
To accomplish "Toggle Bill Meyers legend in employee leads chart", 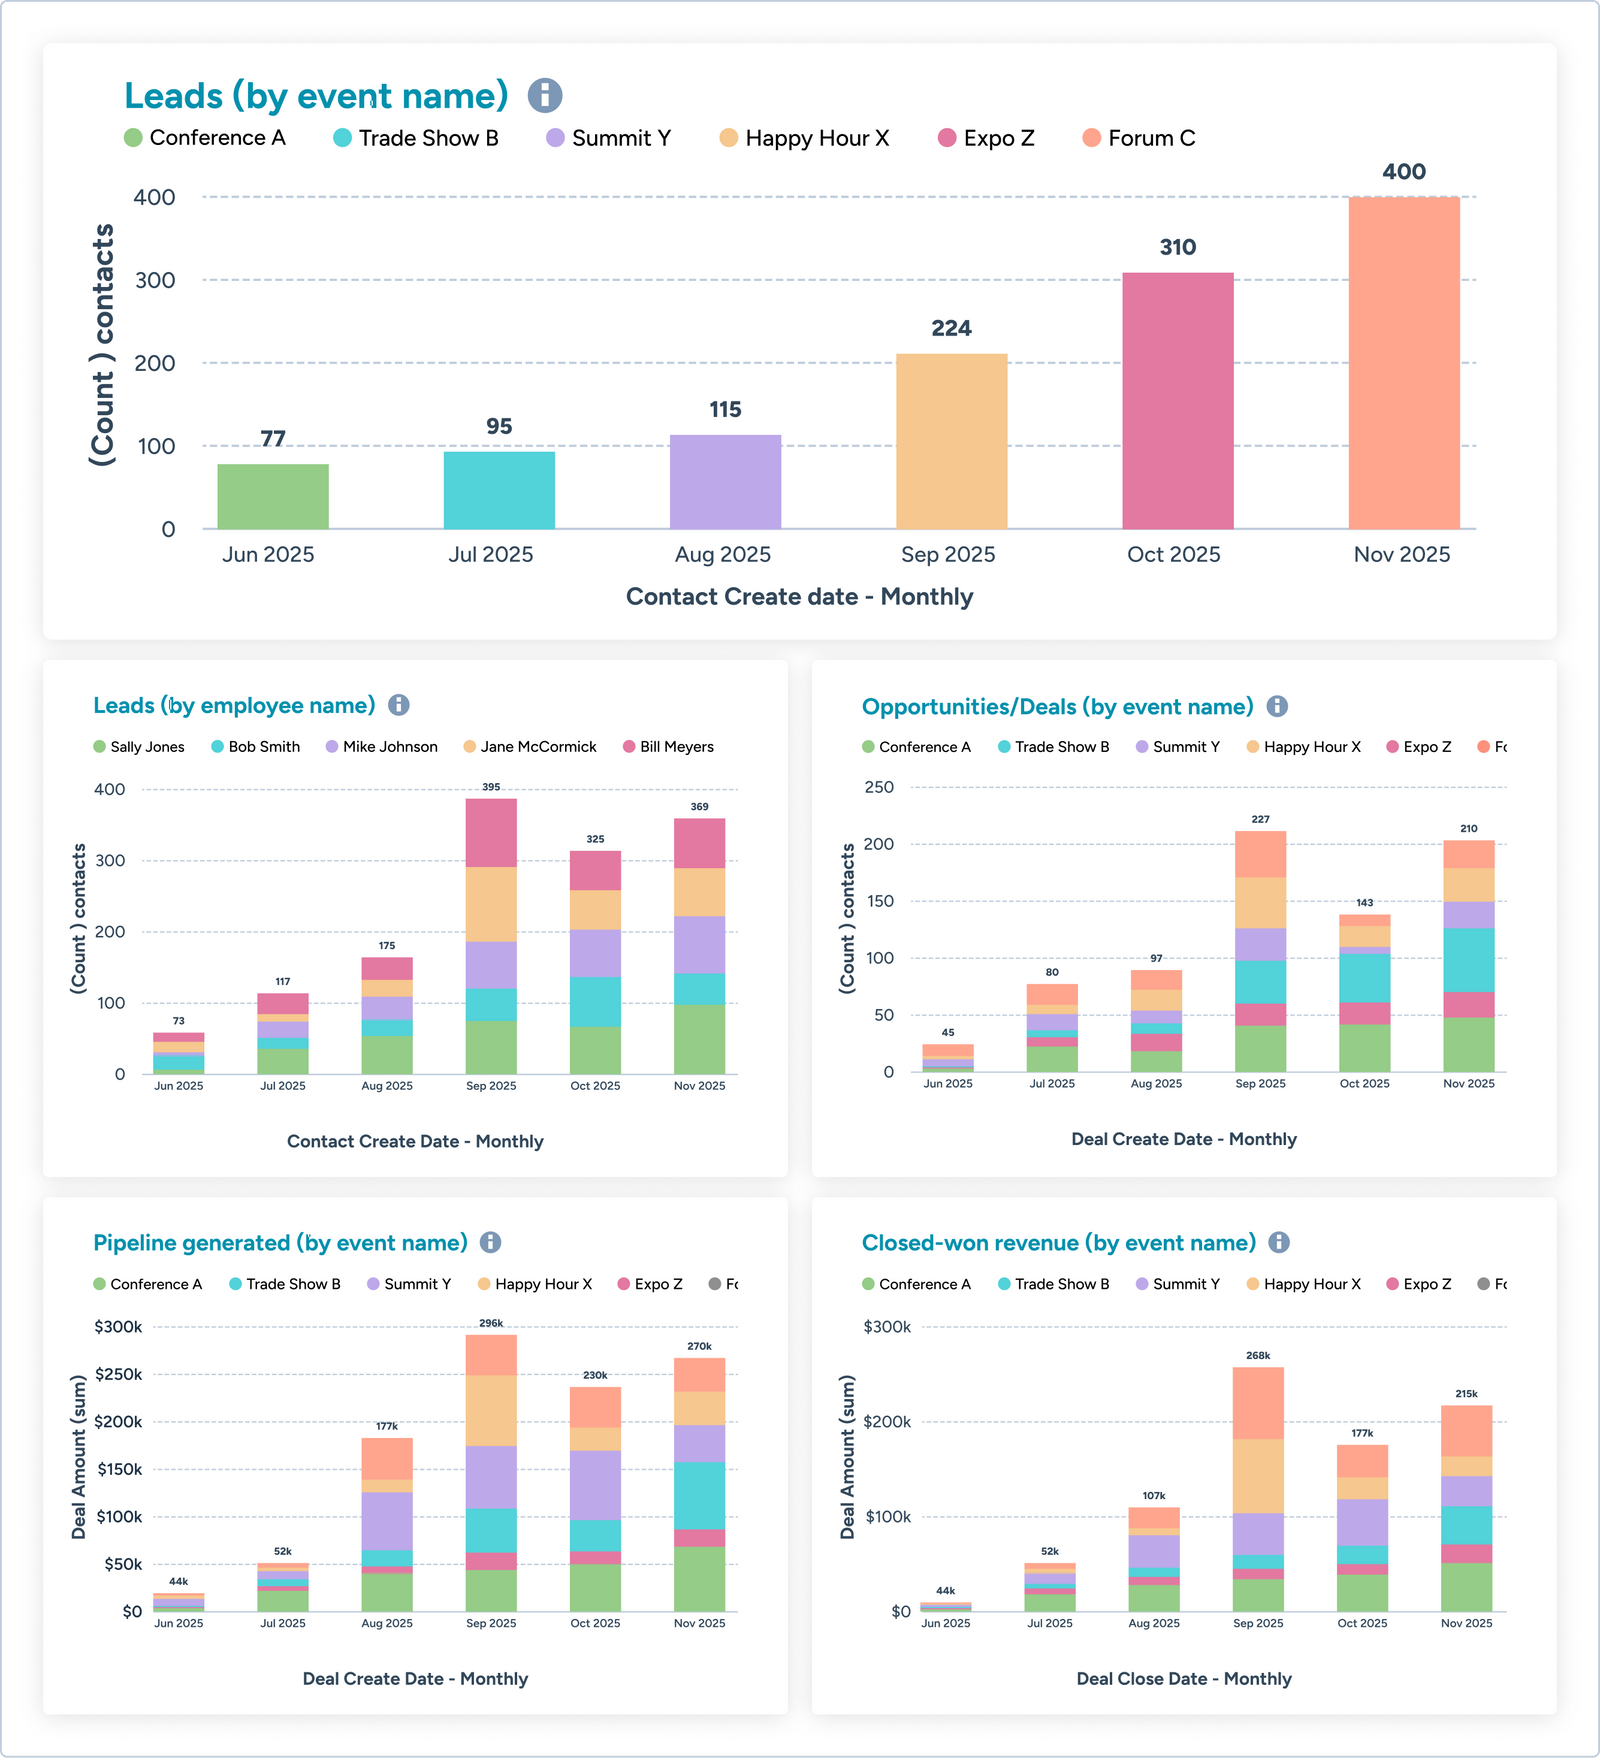I will 668,747.
